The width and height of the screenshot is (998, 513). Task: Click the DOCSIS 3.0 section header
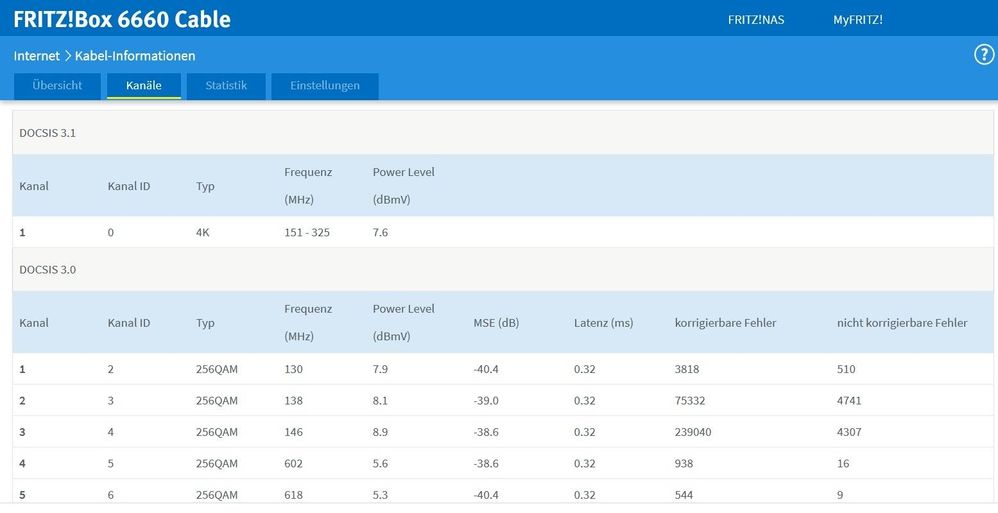(x=48, y=270)
